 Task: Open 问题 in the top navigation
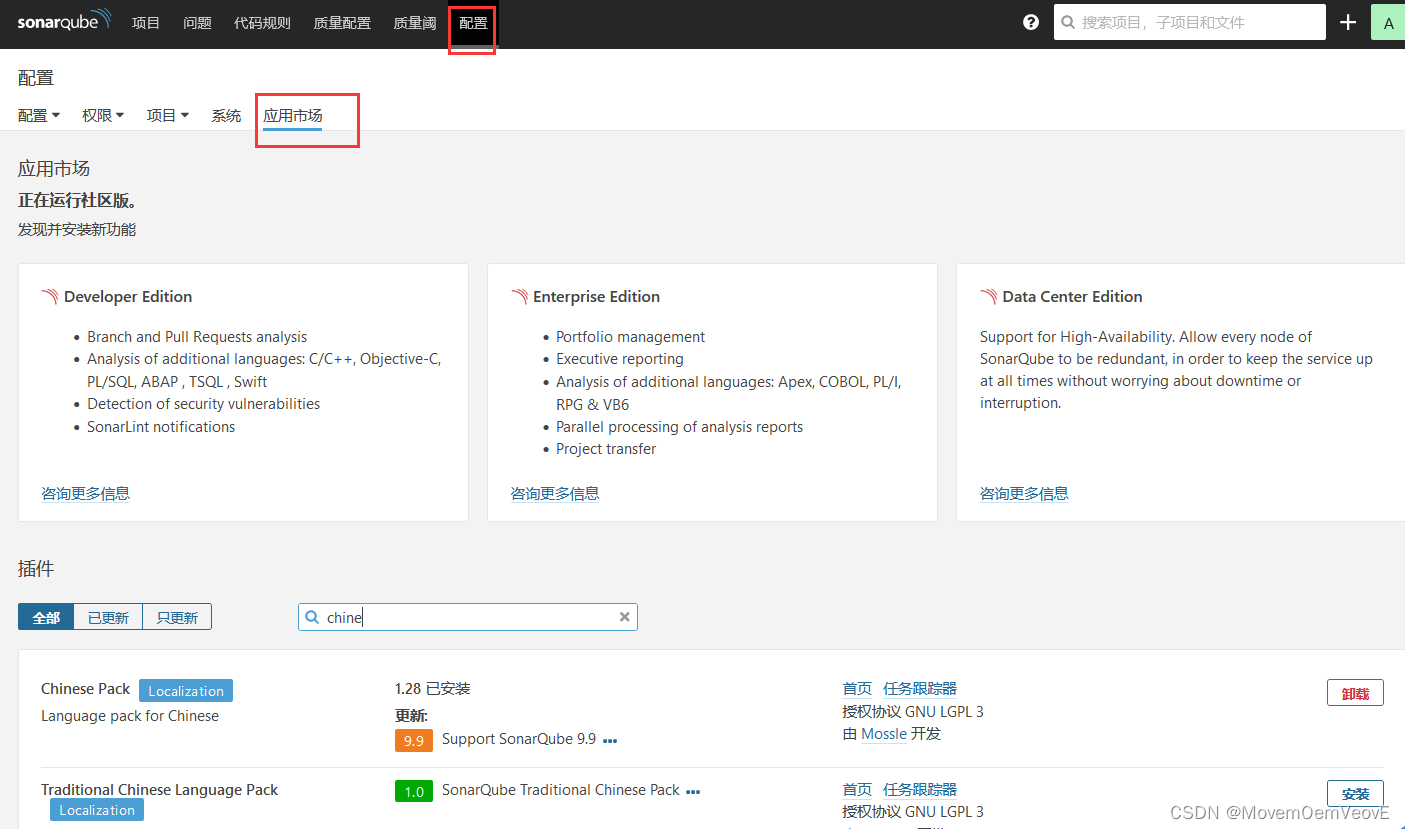pos(197,22)
